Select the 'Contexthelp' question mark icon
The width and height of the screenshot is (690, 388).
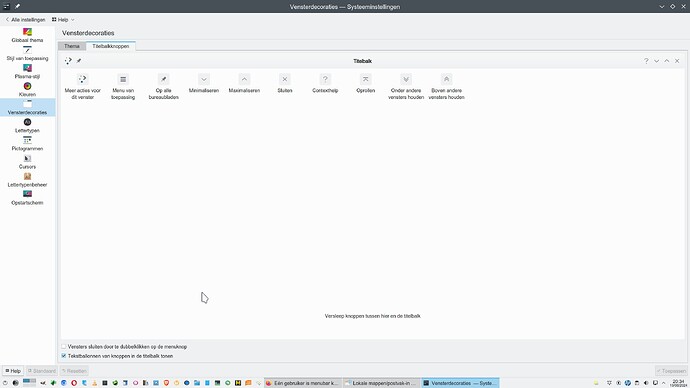tap(325, 79)
